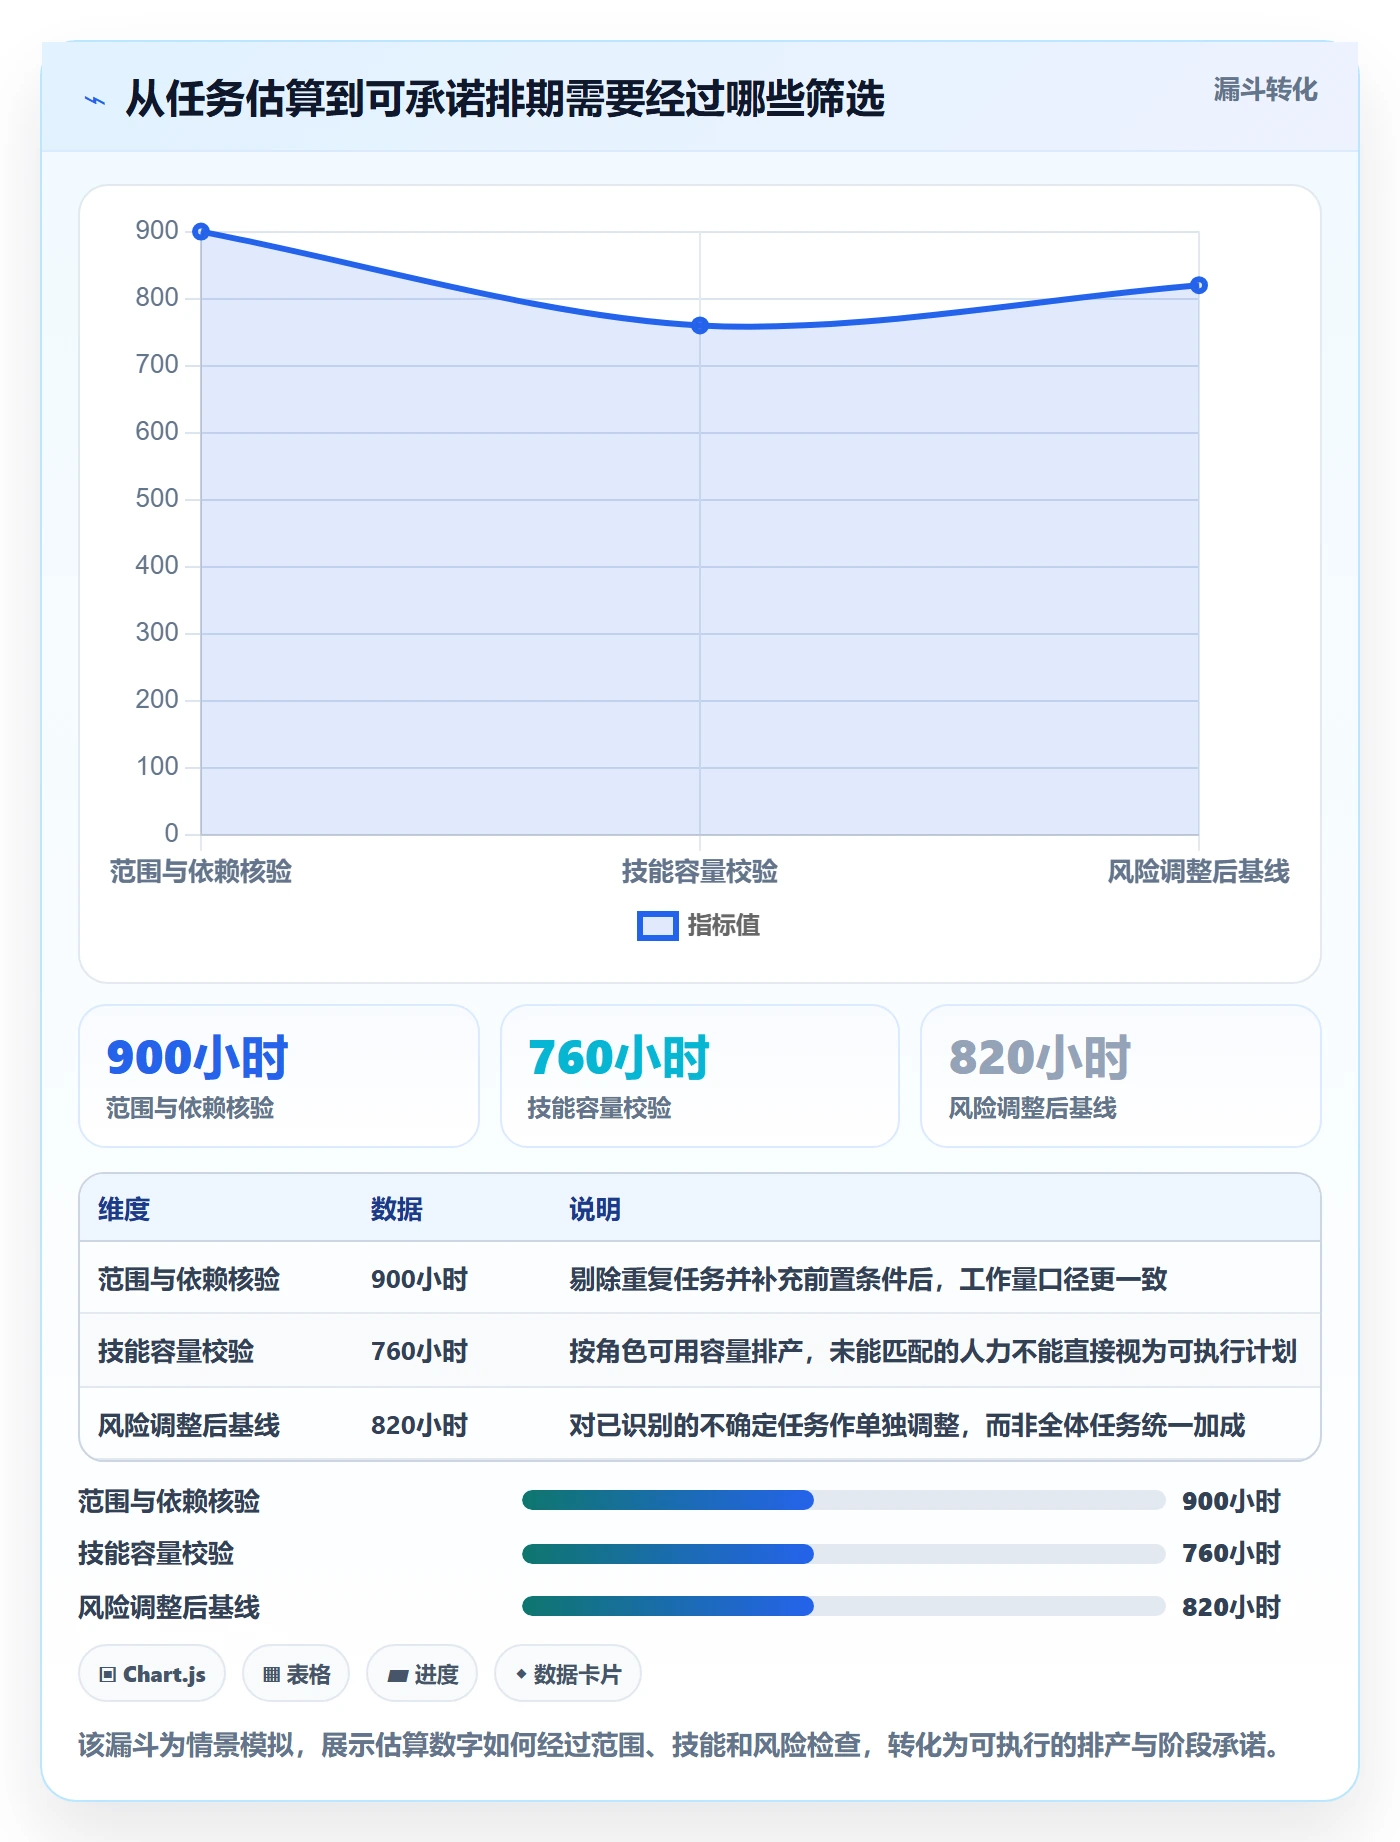The height and width of the screenshot is (1842, 1400).
Task: Click the 900小时 table cell
Action: point(420,1279)
